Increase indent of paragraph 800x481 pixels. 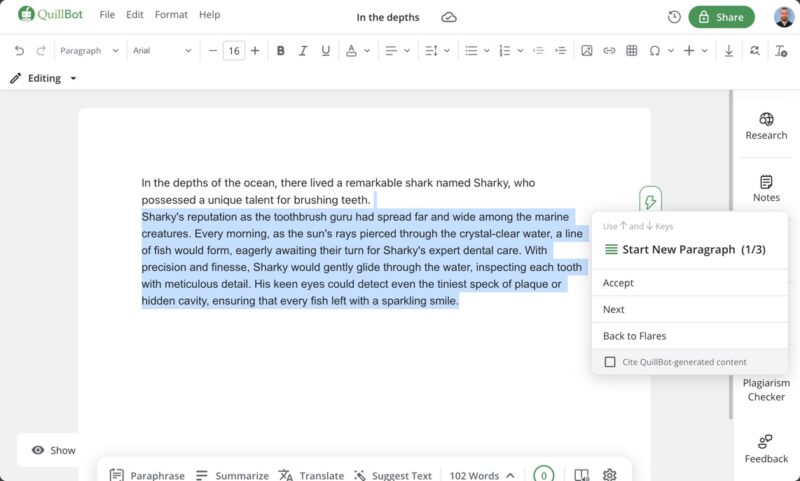tap(561, 50)
